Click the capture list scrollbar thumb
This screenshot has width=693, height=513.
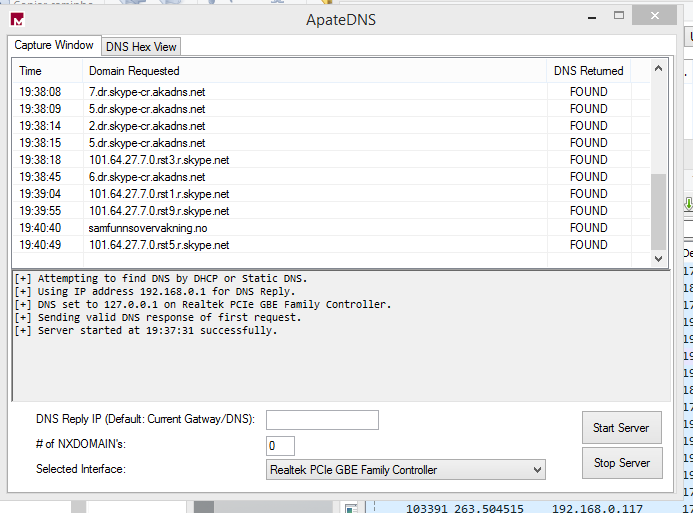(658, 212)
